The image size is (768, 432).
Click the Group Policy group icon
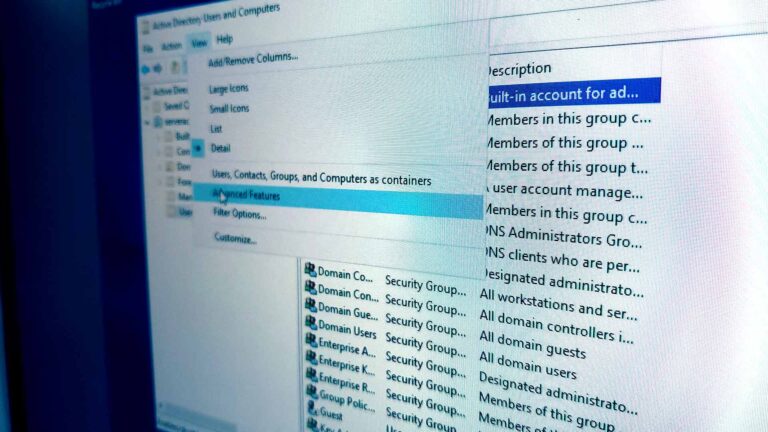point(311,392)
